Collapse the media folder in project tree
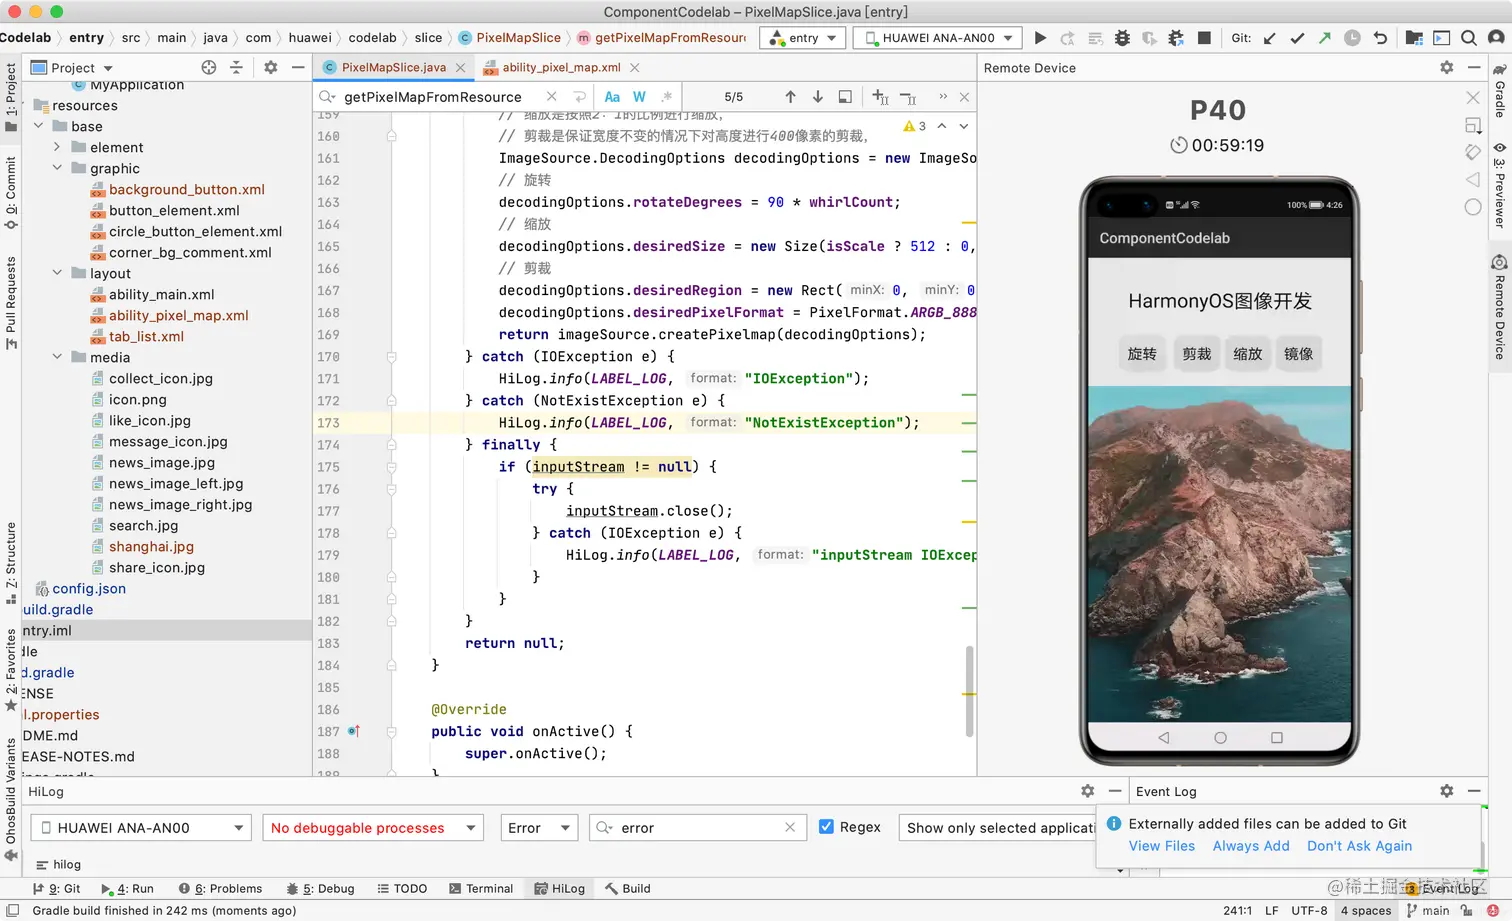 point(57,357)
